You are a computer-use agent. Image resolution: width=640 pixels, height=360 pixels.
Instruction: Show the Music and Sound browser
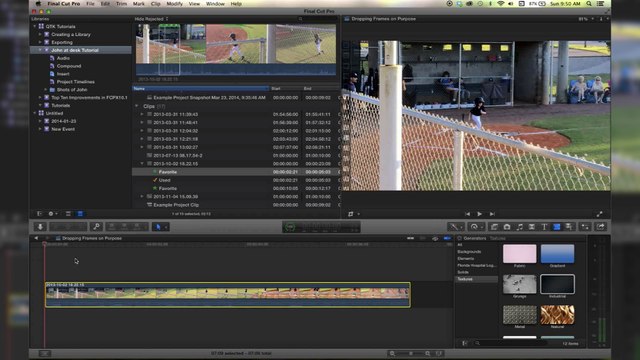[x=520, y=227]
